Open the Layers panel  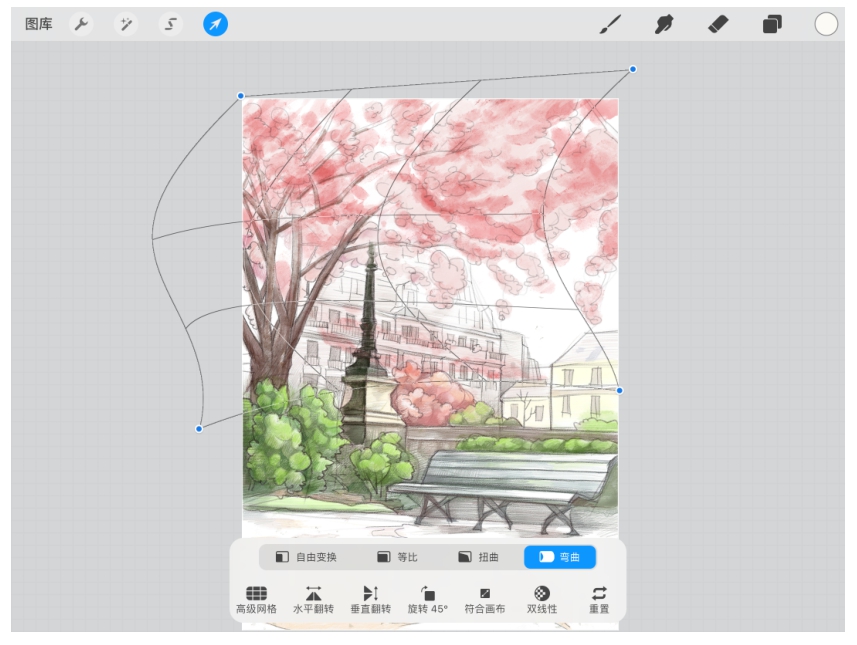point(772,24)
